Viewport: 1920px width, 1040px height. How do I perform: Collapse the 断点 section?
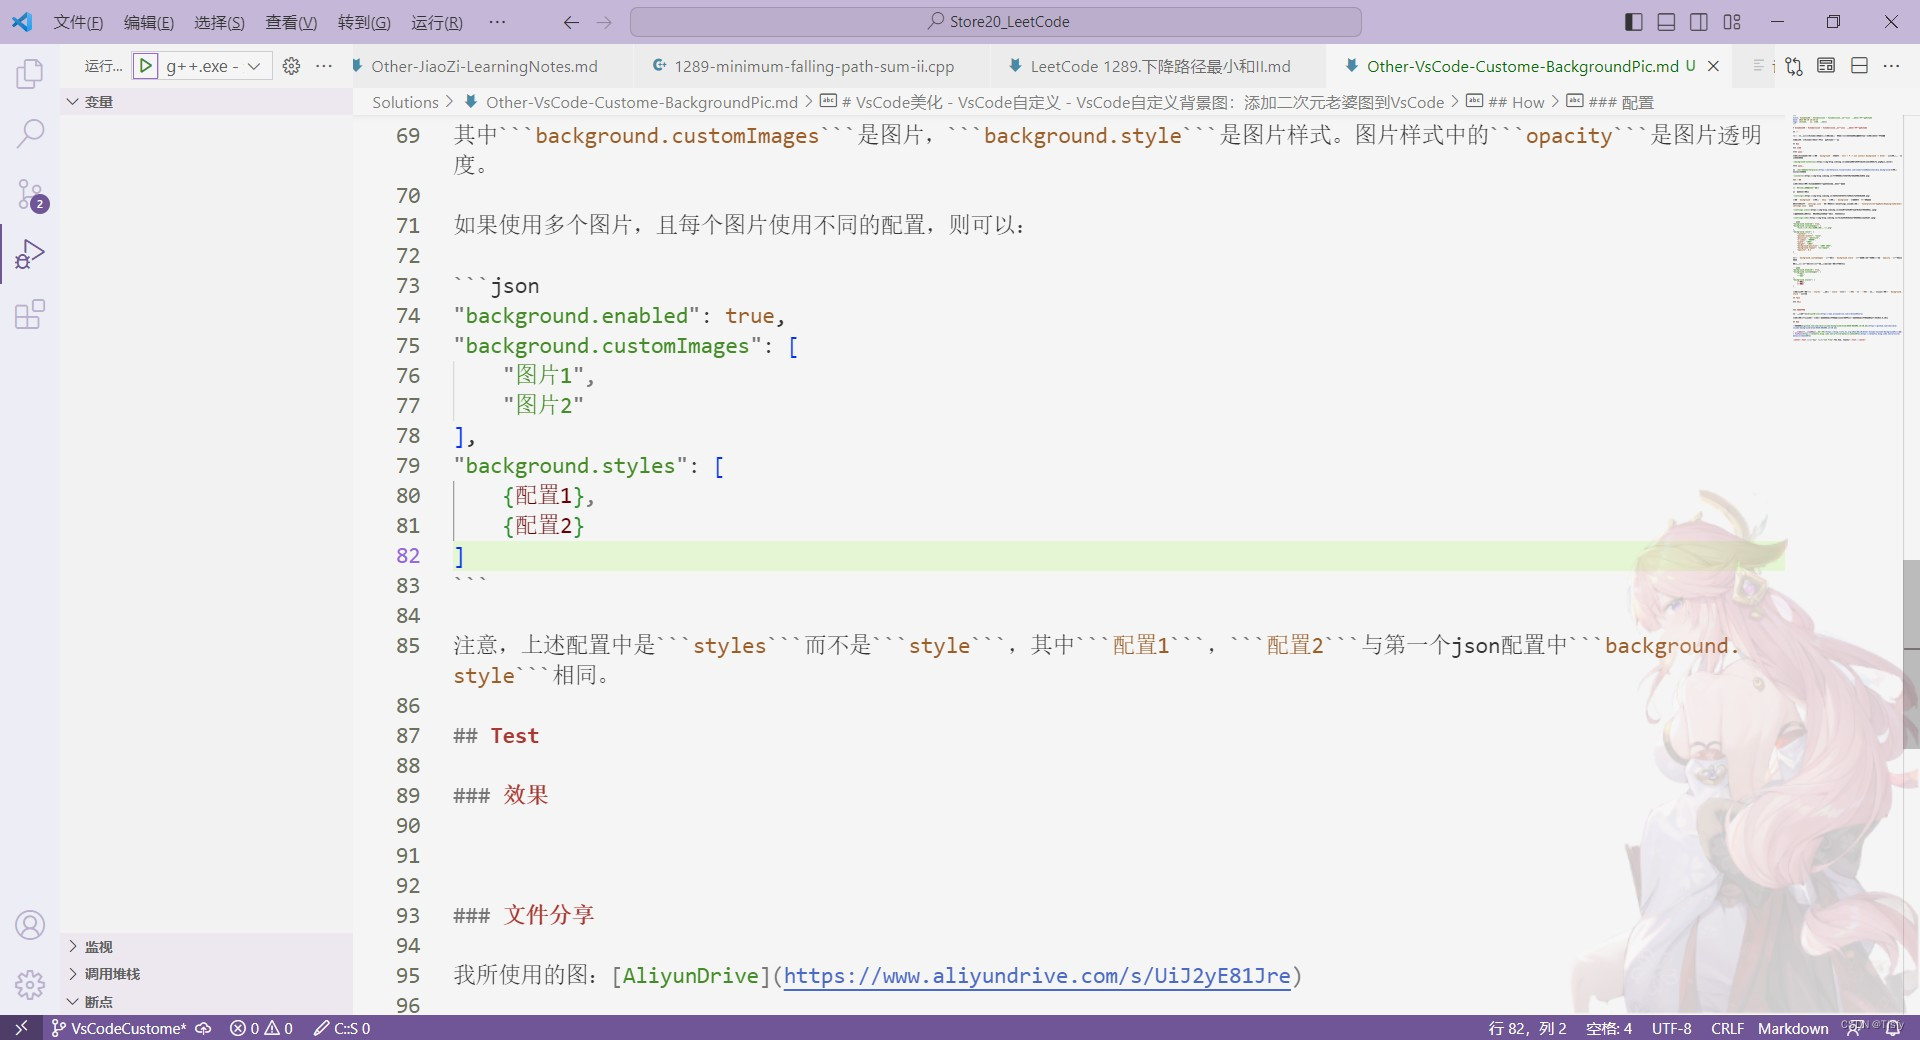(x=206, y=1001)
